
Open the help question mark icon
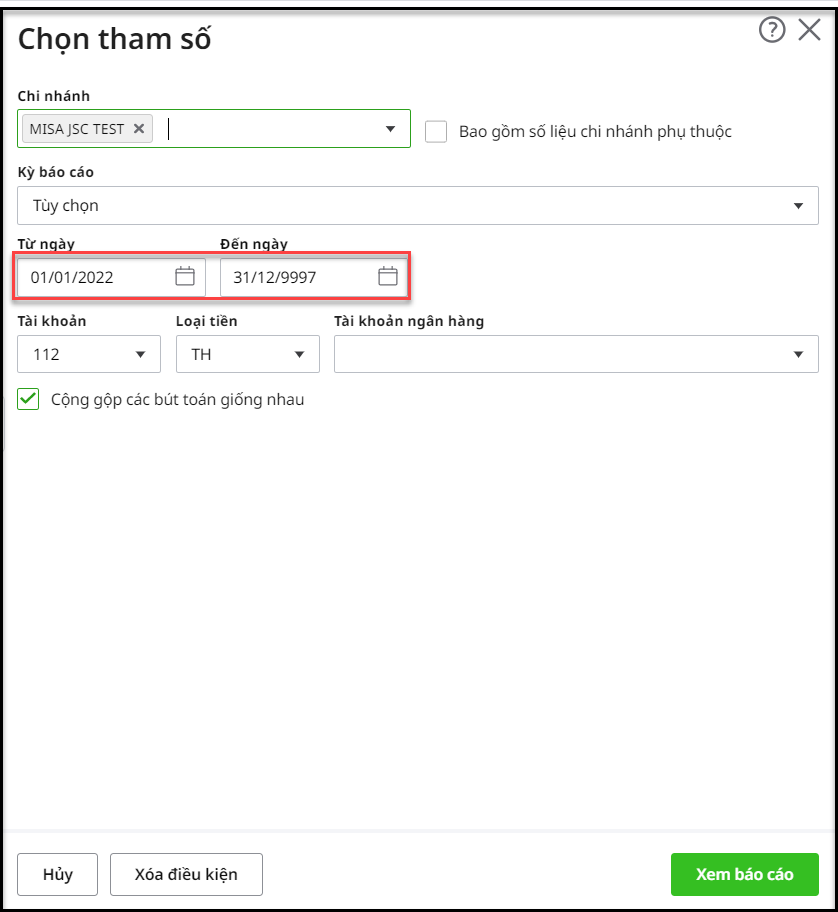[773, 31]
